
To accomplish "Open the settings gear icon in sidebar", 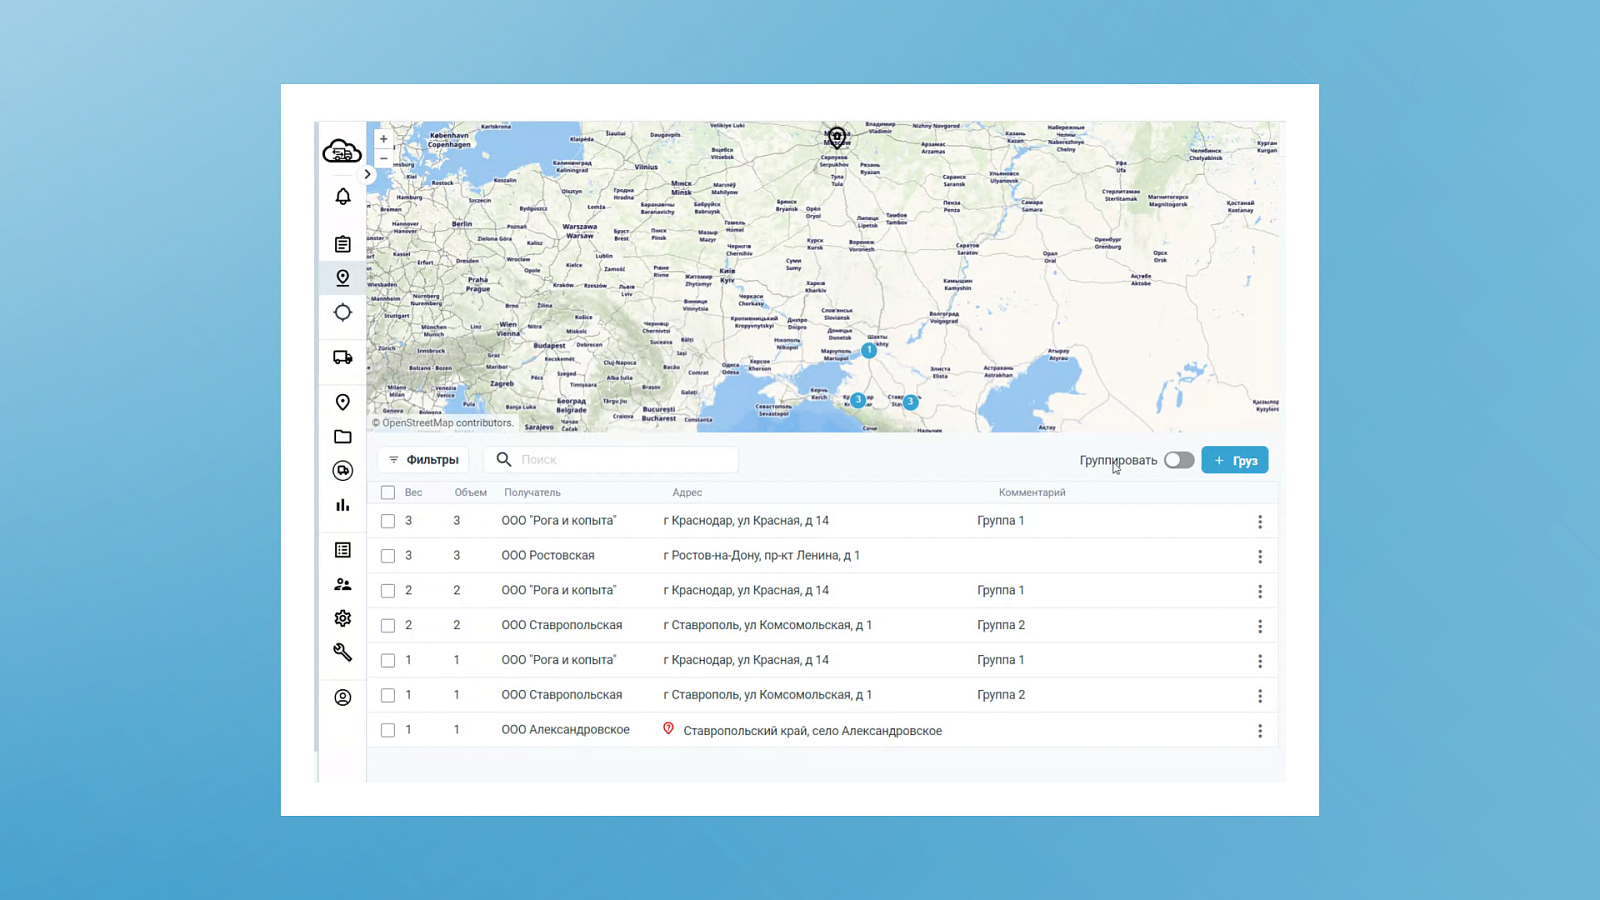I will point(343,618).
